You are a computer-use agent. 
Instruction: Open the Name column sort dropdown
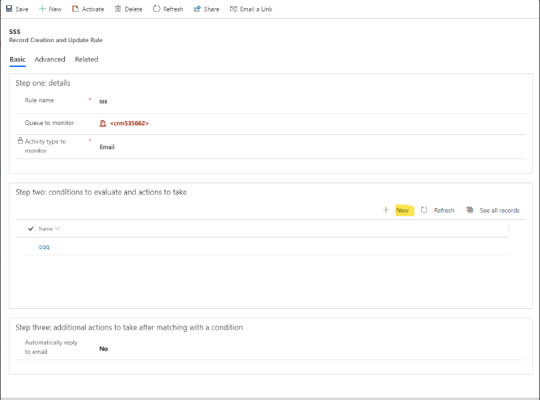[x=58, y=228]
